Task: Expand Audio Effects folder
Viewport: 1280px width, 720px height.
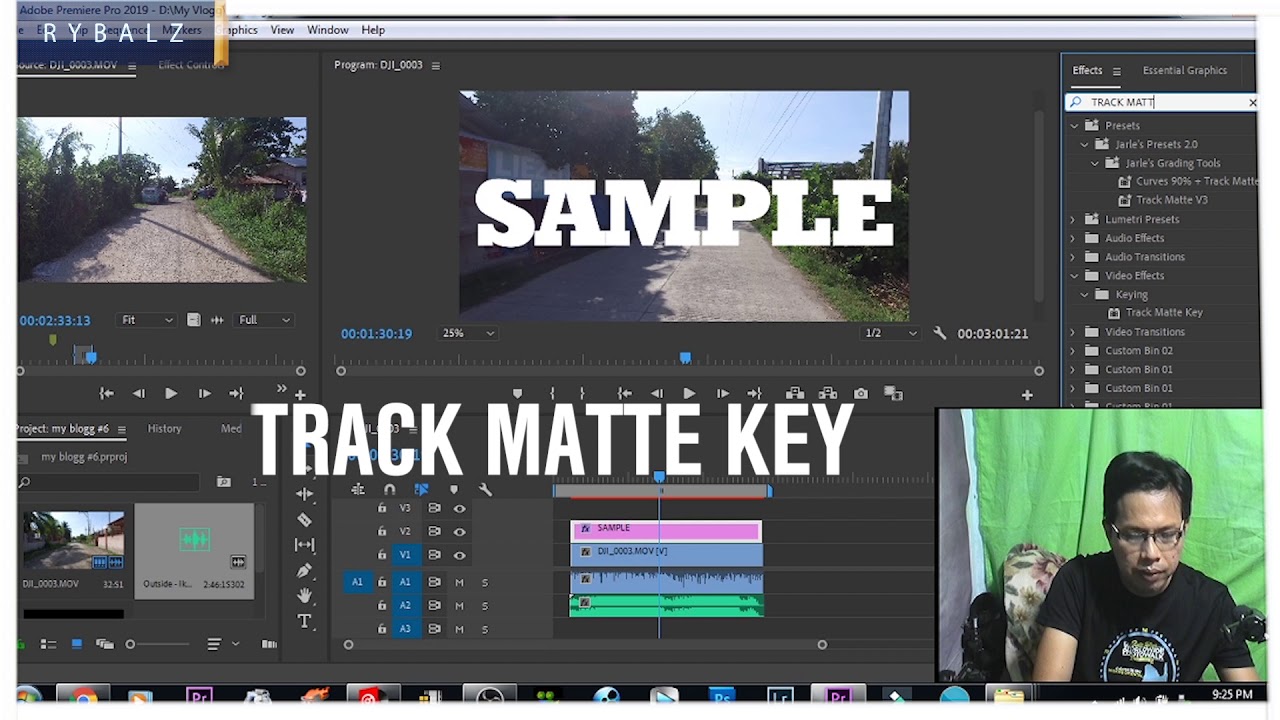Action: pyautogui.click(x=1073, y=238)
